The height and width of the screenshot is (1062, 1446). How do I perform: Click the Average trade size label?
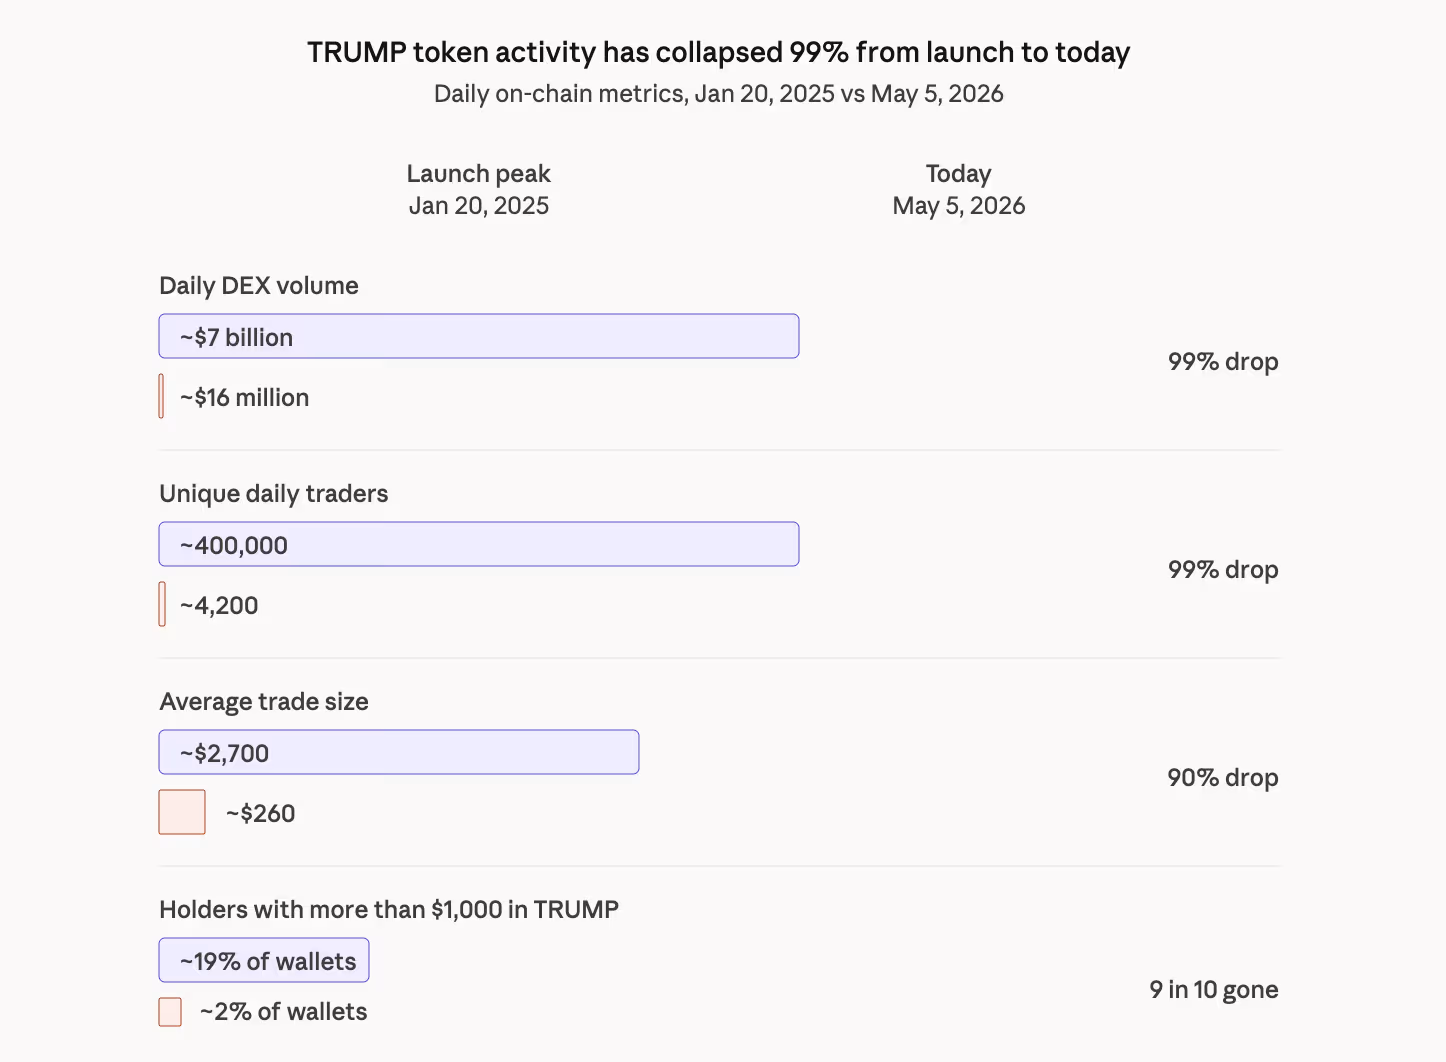click(264, 702)
